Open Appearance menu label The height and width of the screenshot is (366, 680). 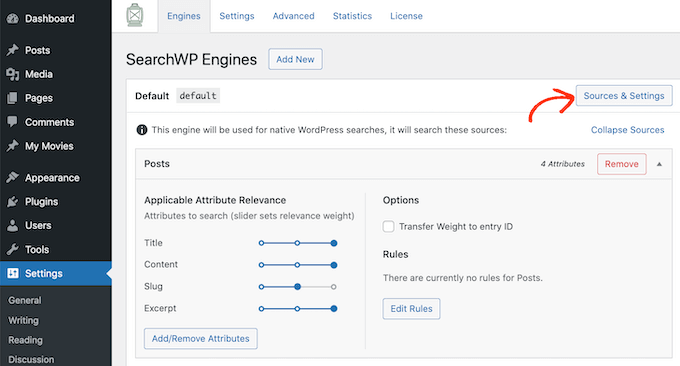pyautogui.click(x=52, y=178)
